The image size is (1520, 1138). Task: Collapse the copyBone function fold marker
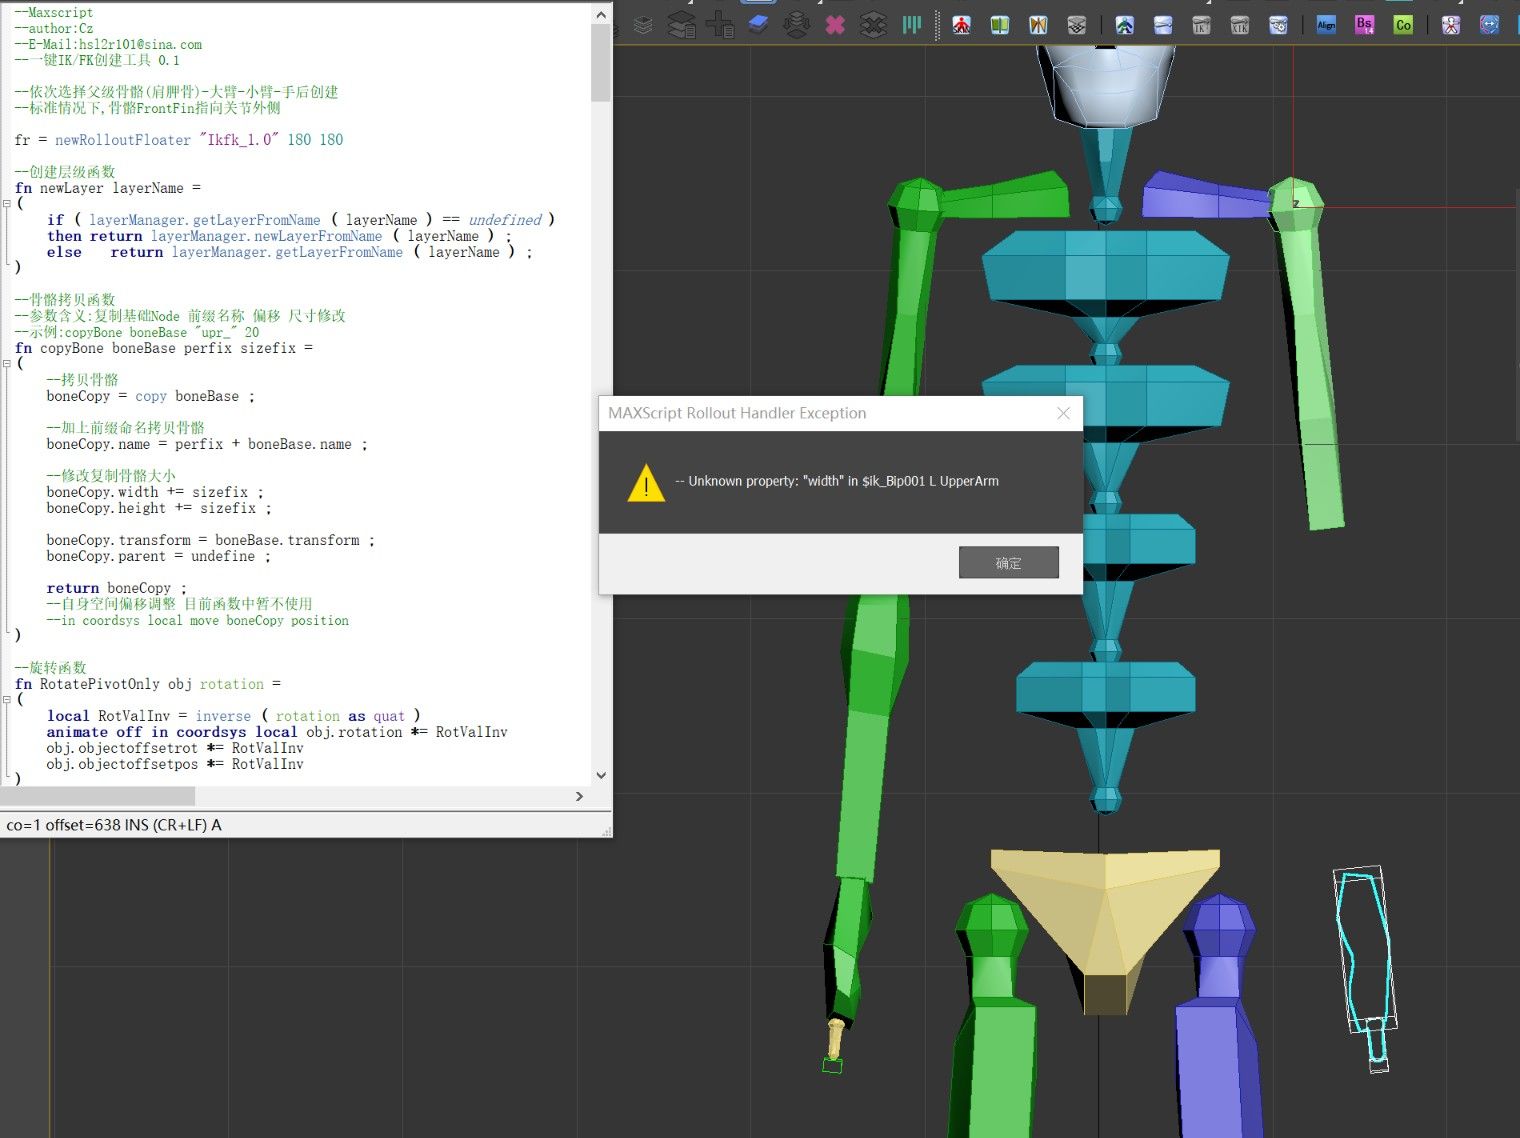[7, 364]
